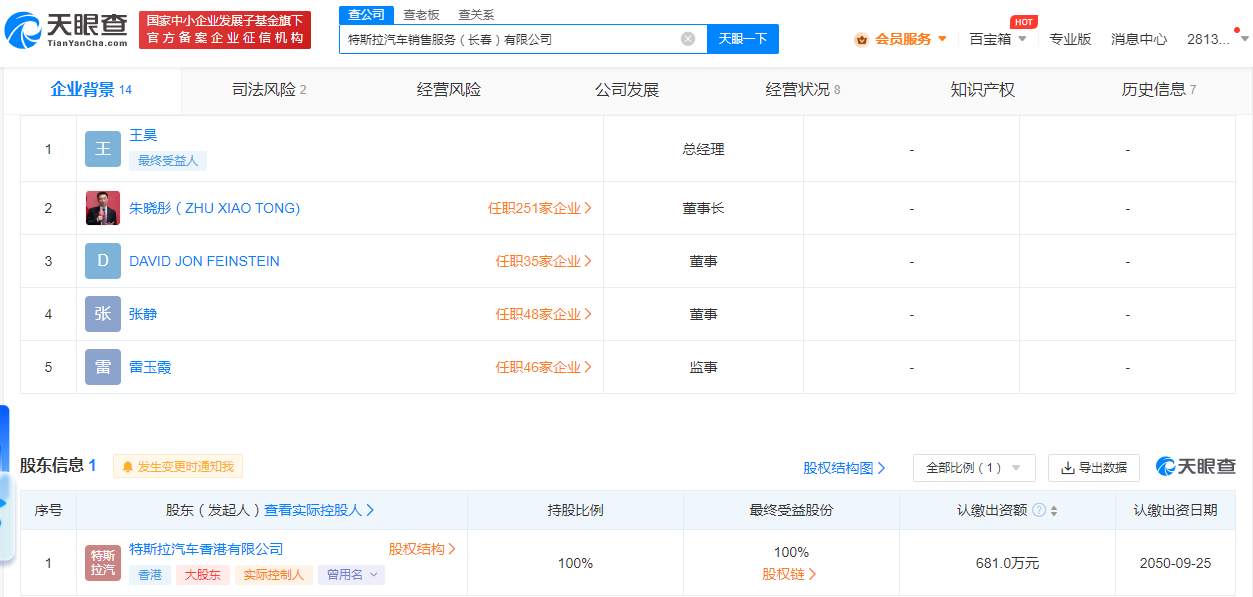Screen dimensions: 1253x597
Task: Click the 681.0万元 capital value
Action: (1007, 563)
